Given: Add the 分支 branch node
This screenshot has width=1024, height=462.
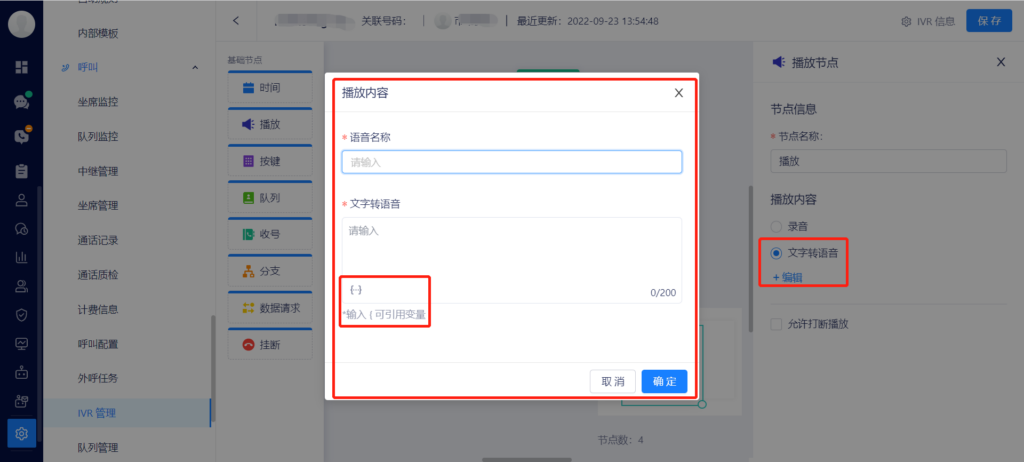Looking at the screenshot, I should point(270,271).
